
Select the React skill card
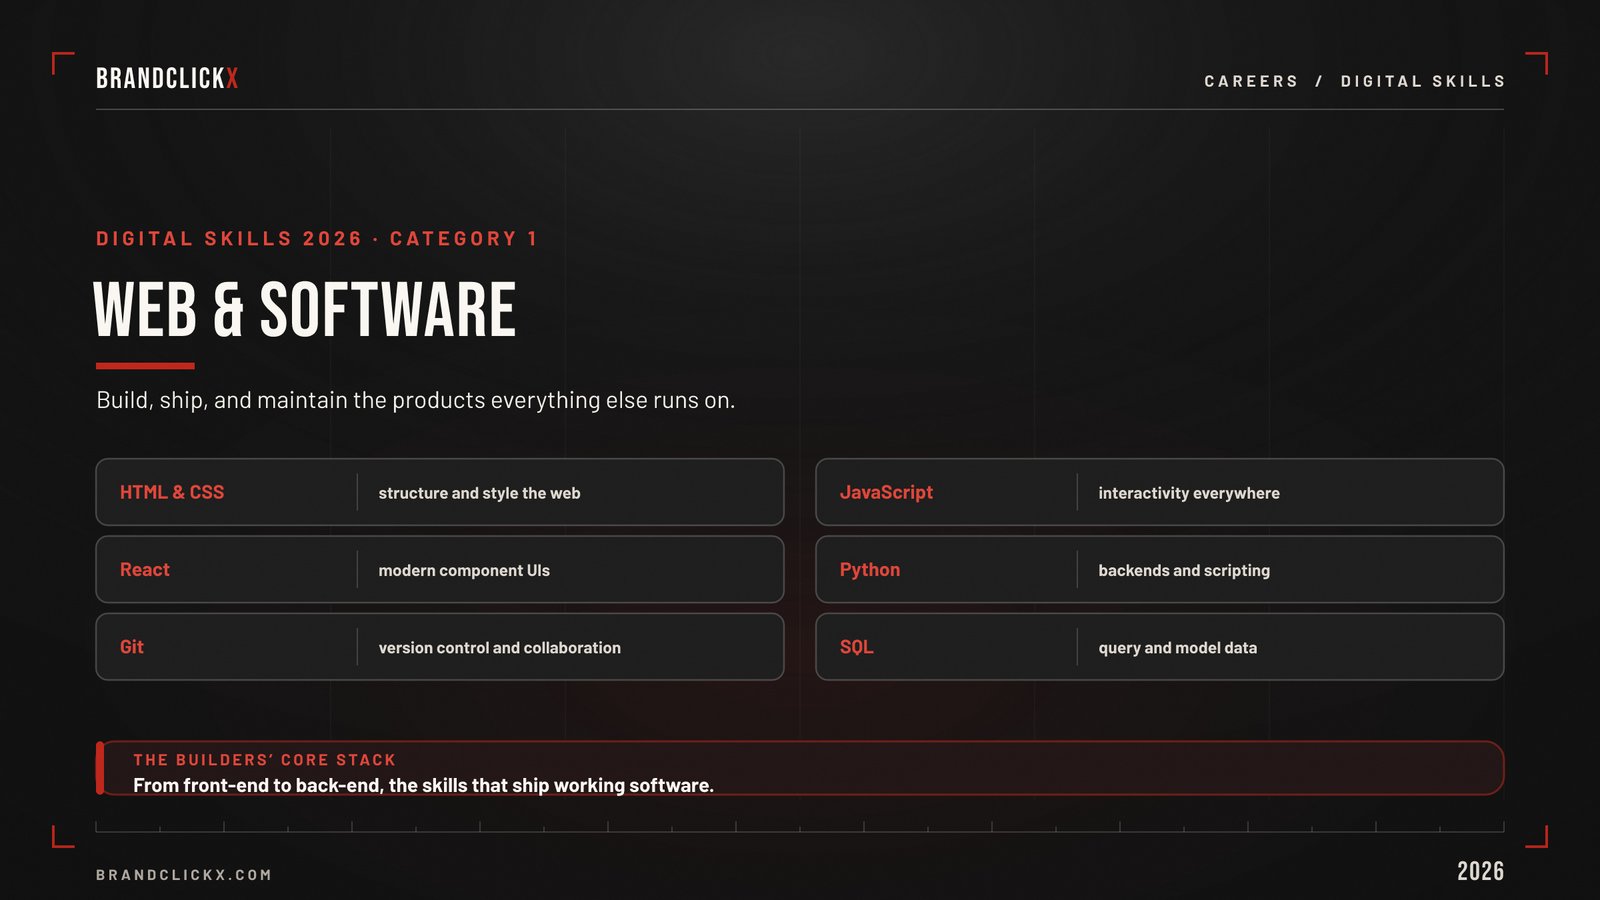click(440, 569)
